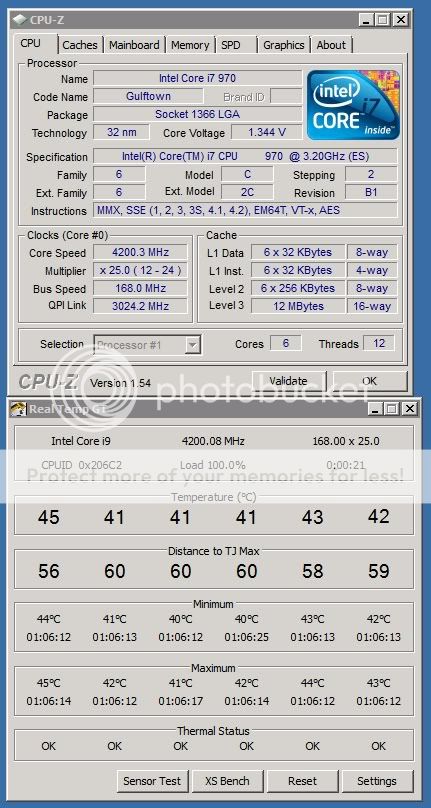Close the Real Temp GT window
431x808 pixels.
click(409, 409)
